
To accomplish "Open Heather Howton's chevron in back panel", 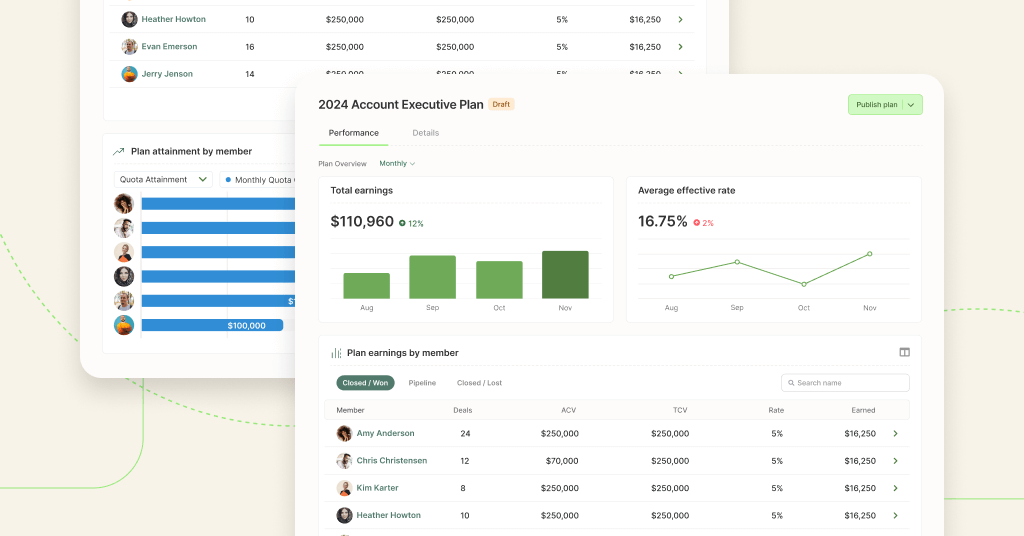I will click(680, 20).
